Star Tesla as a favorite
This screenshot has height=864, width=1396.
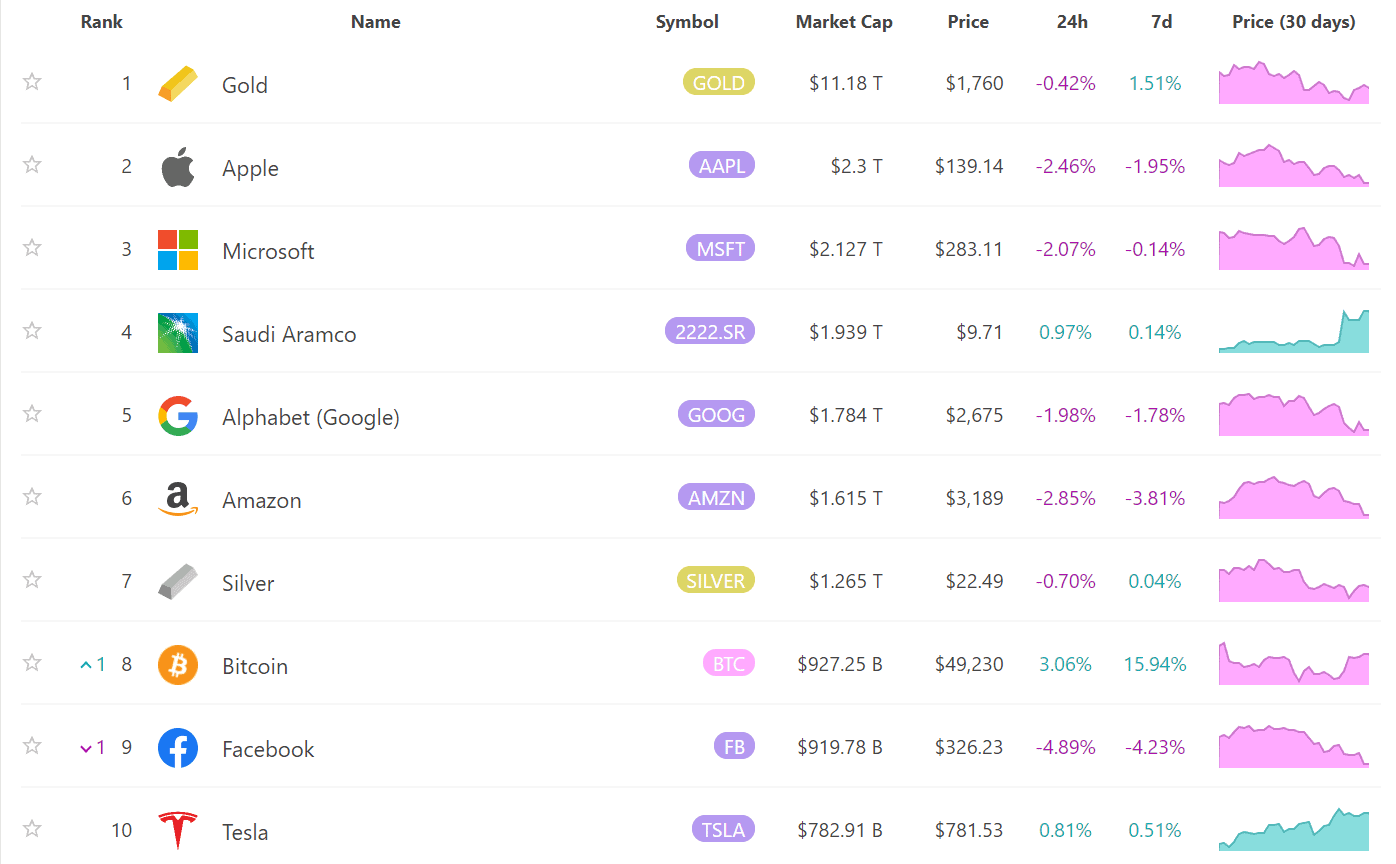(x=32, y=829)
